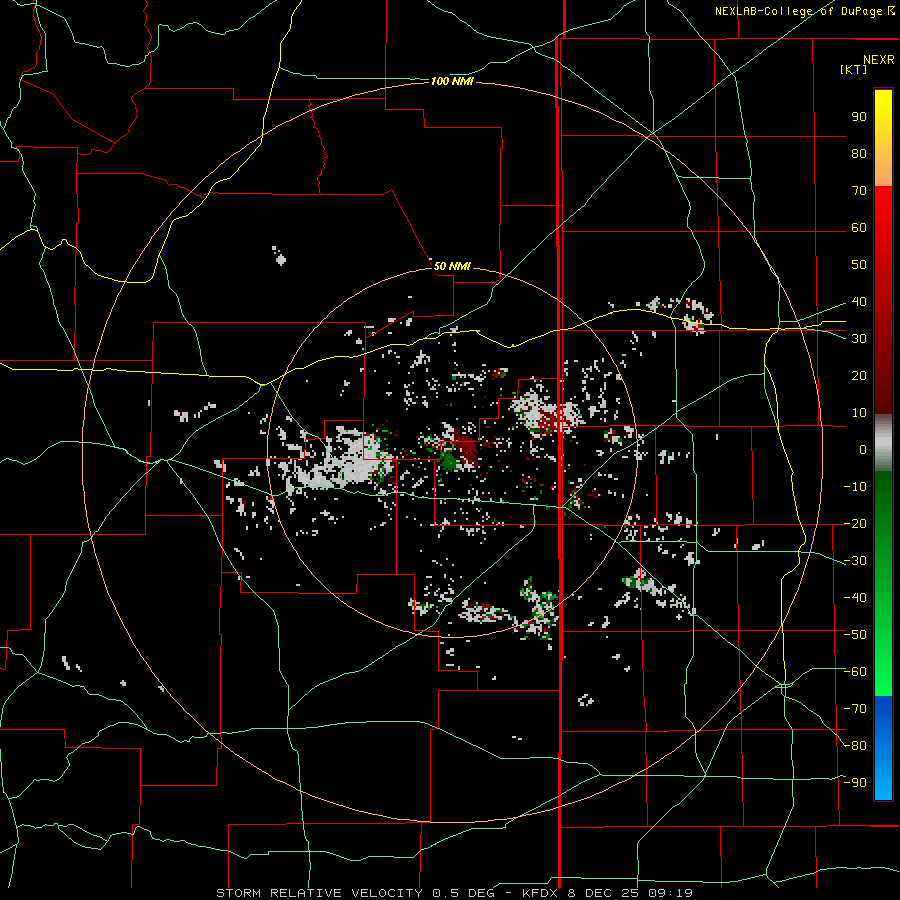The image size is (900, 900).
Task: Click the -60 value on velocity scale
Action: [x=855, y=672]
